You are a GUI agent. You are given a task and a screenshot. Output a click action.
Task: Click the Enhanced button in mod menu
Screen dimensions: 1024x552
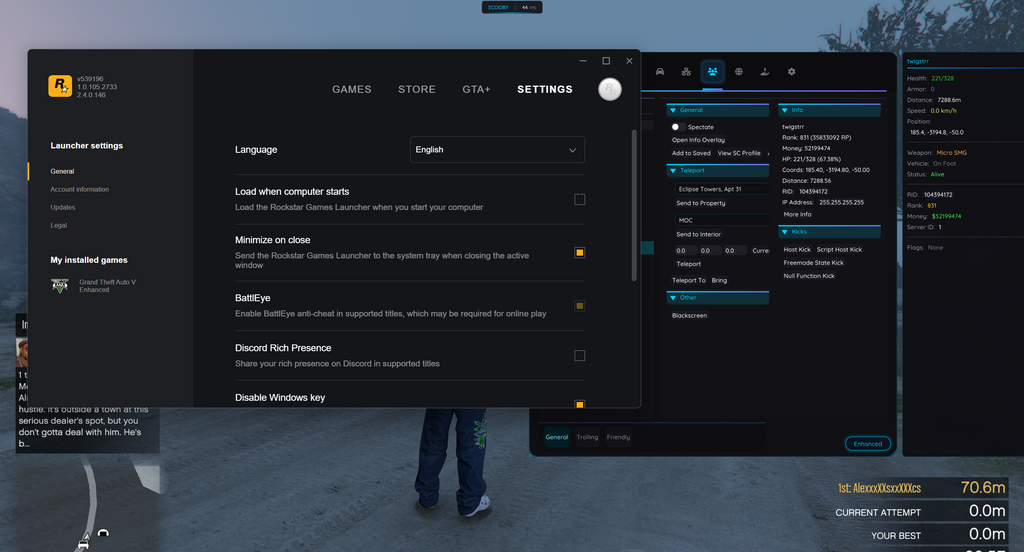tap(868, 444)
